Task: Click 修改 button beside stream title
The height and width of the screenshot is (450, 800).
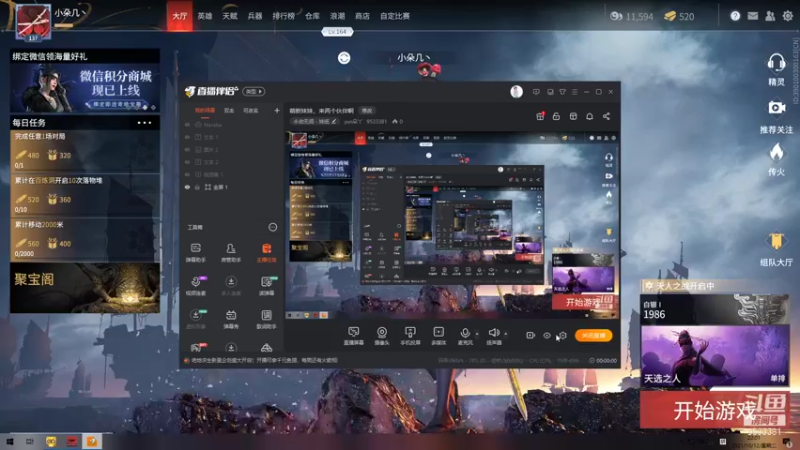Action: coord(367,111)
